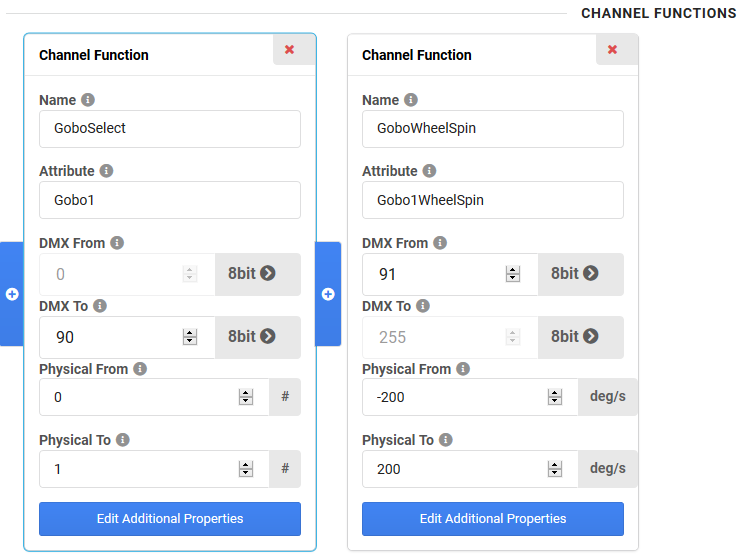Step the GoboWheelSpin DMX From value 91
Viewport: 741px width, 559px height.
click(x=513, y=274)
